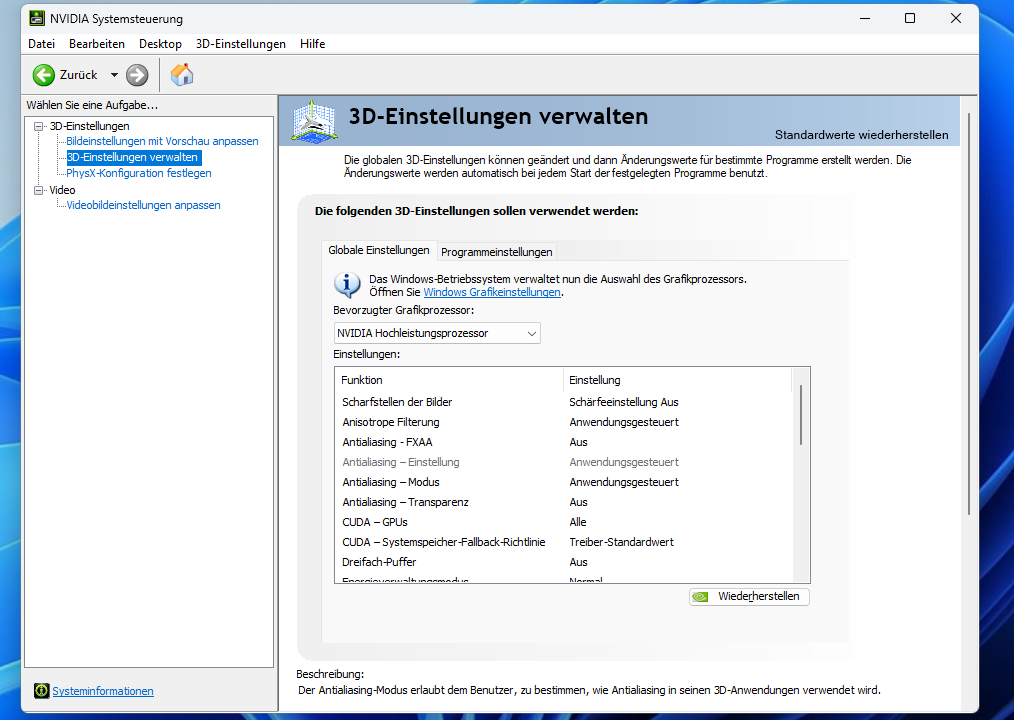Select the CUDA – Systemspeicher-Fallback-Richtlinie row

click(x=563, y=543)
